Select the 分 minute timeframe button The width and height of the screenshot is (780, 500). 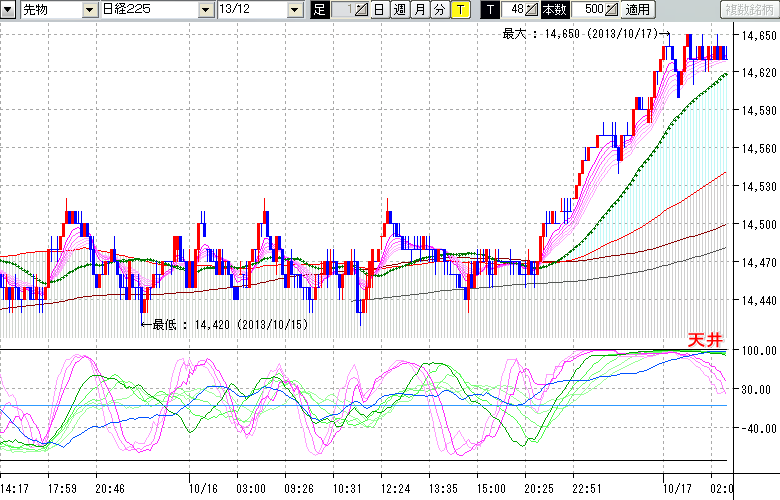(439, 10)
